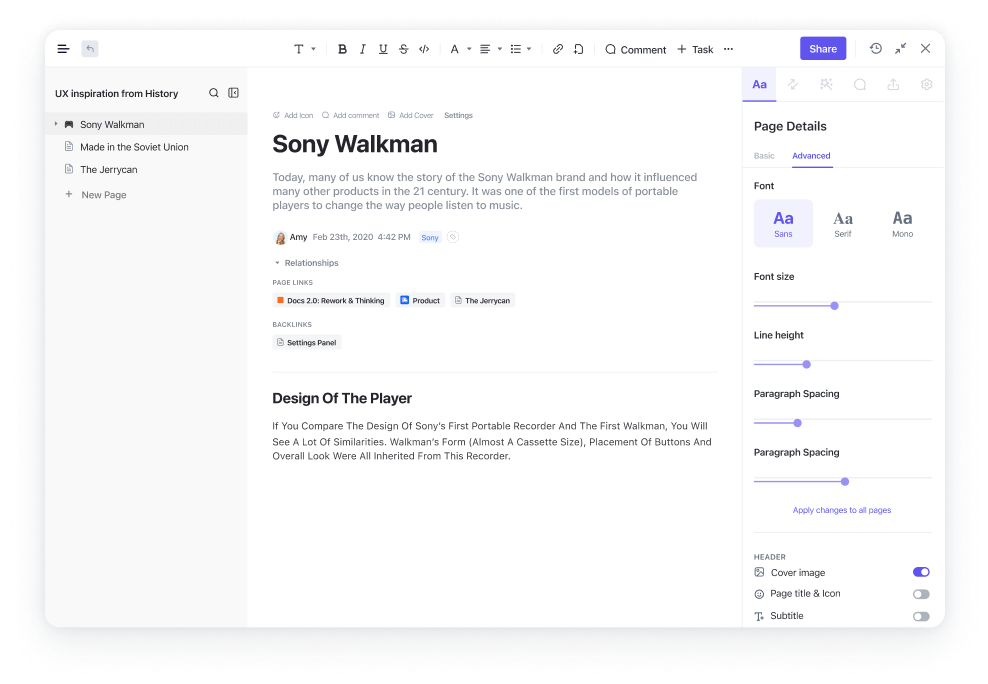Open the Product page link chip
Screen dimensions: 988x684
click(420, 300)
